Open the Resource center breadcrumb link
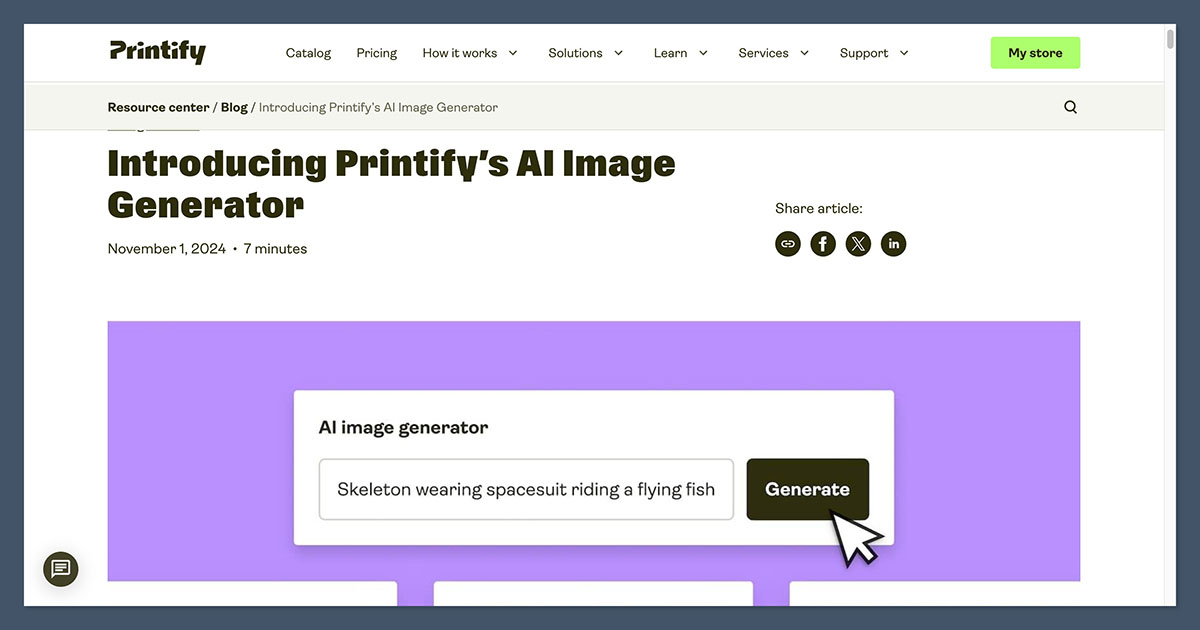This screenshot has width=1200, height=630. tap(158, 106)
